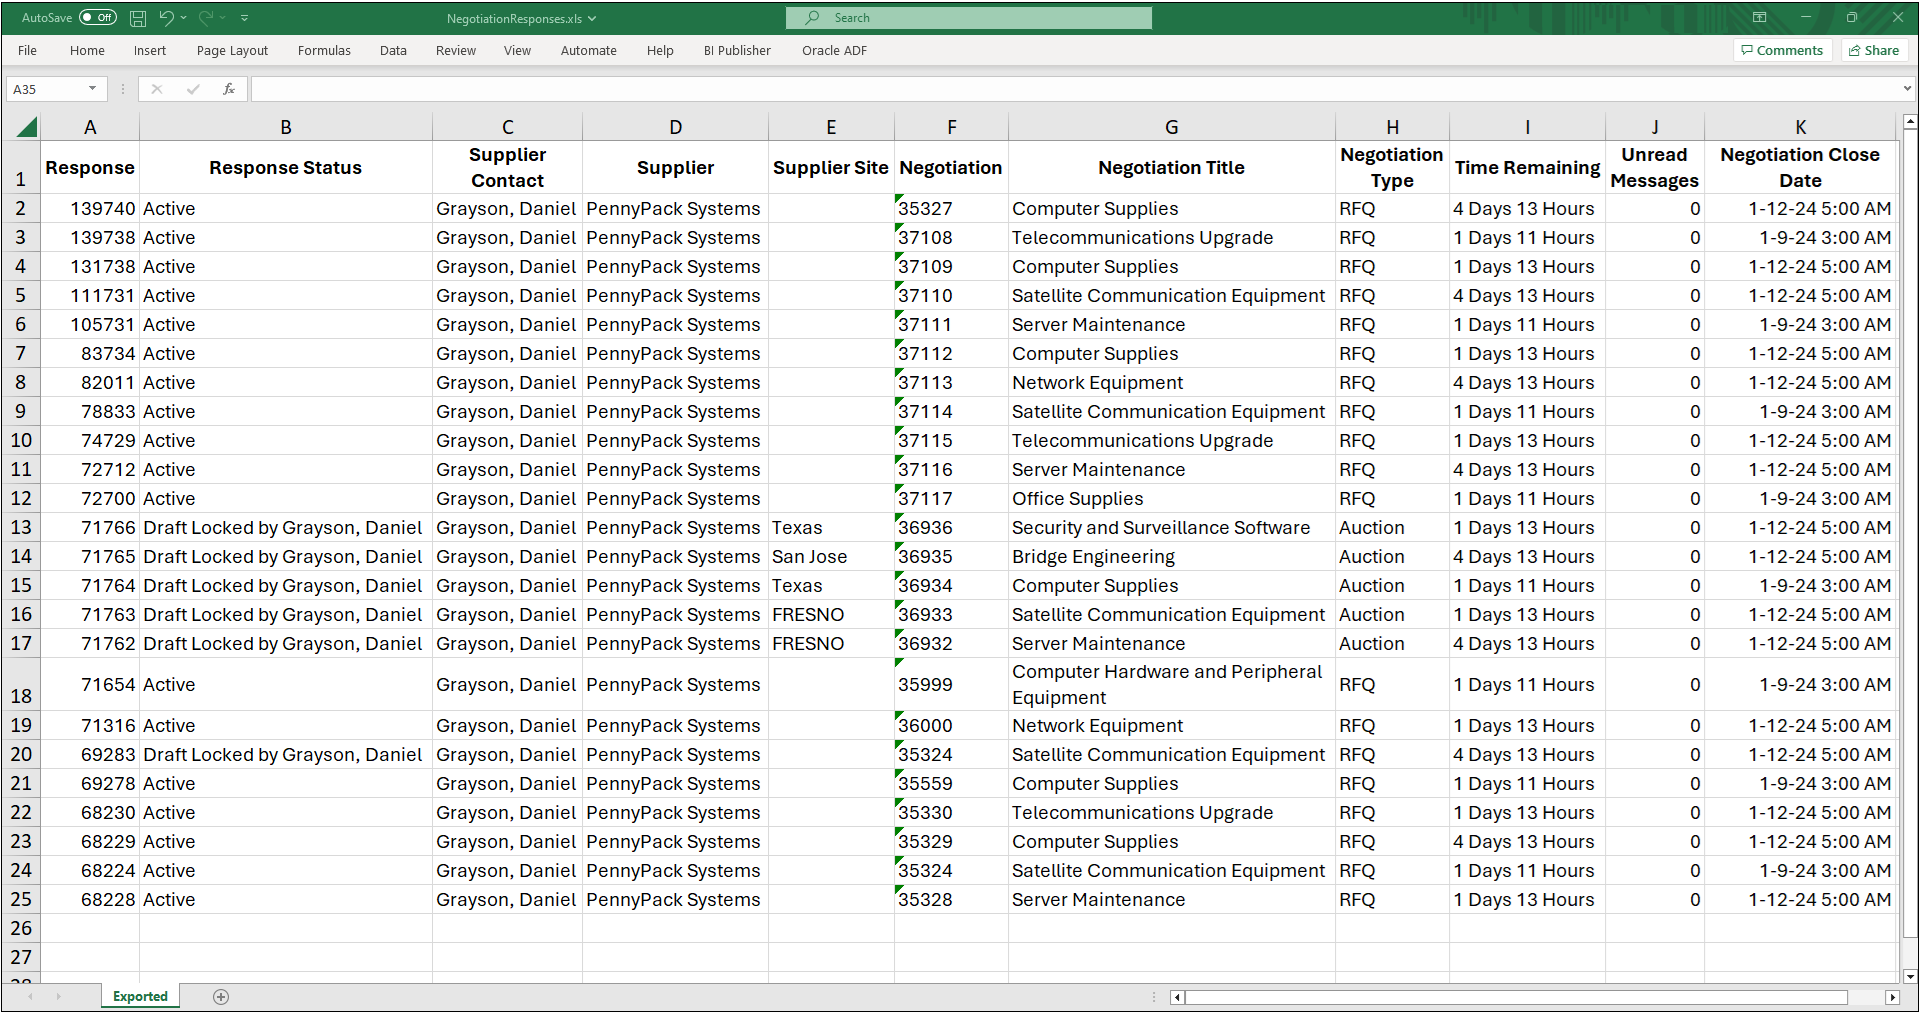
Task: Switch to the BI Publisher tab
Action: (x=737, y=51)
